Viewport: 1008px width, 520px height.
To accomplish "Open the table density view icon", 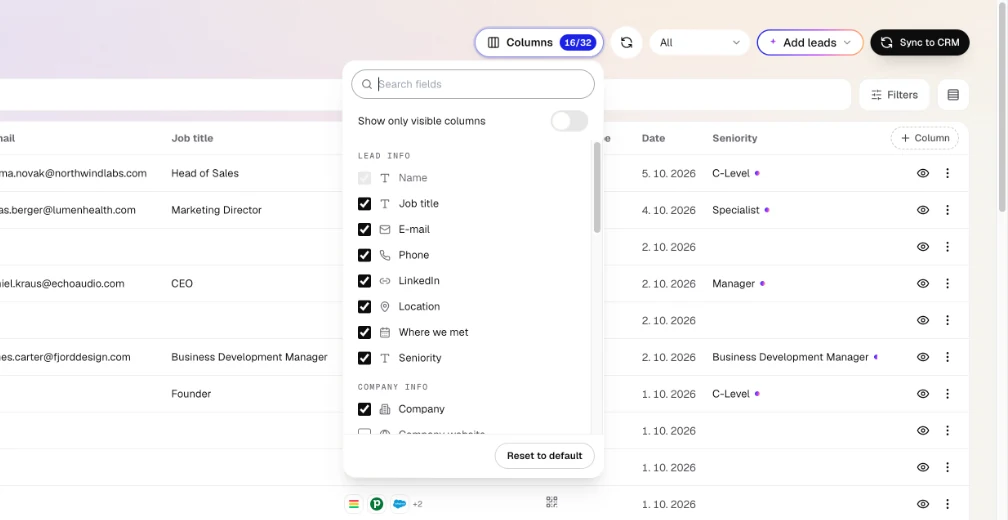I will (x=953, y=95).
